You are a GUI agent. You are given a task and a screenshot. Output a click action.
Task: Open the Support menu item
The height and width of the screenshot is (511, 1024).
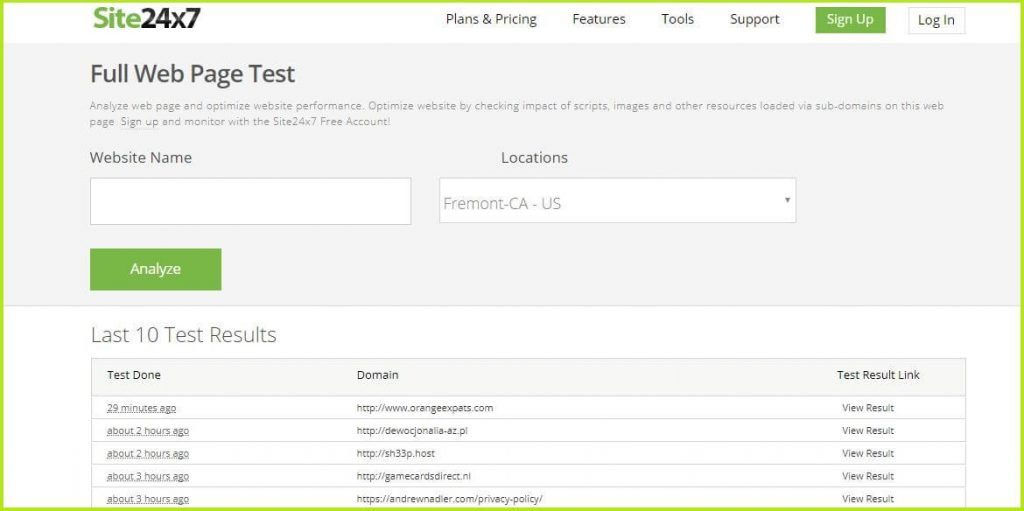754,20
